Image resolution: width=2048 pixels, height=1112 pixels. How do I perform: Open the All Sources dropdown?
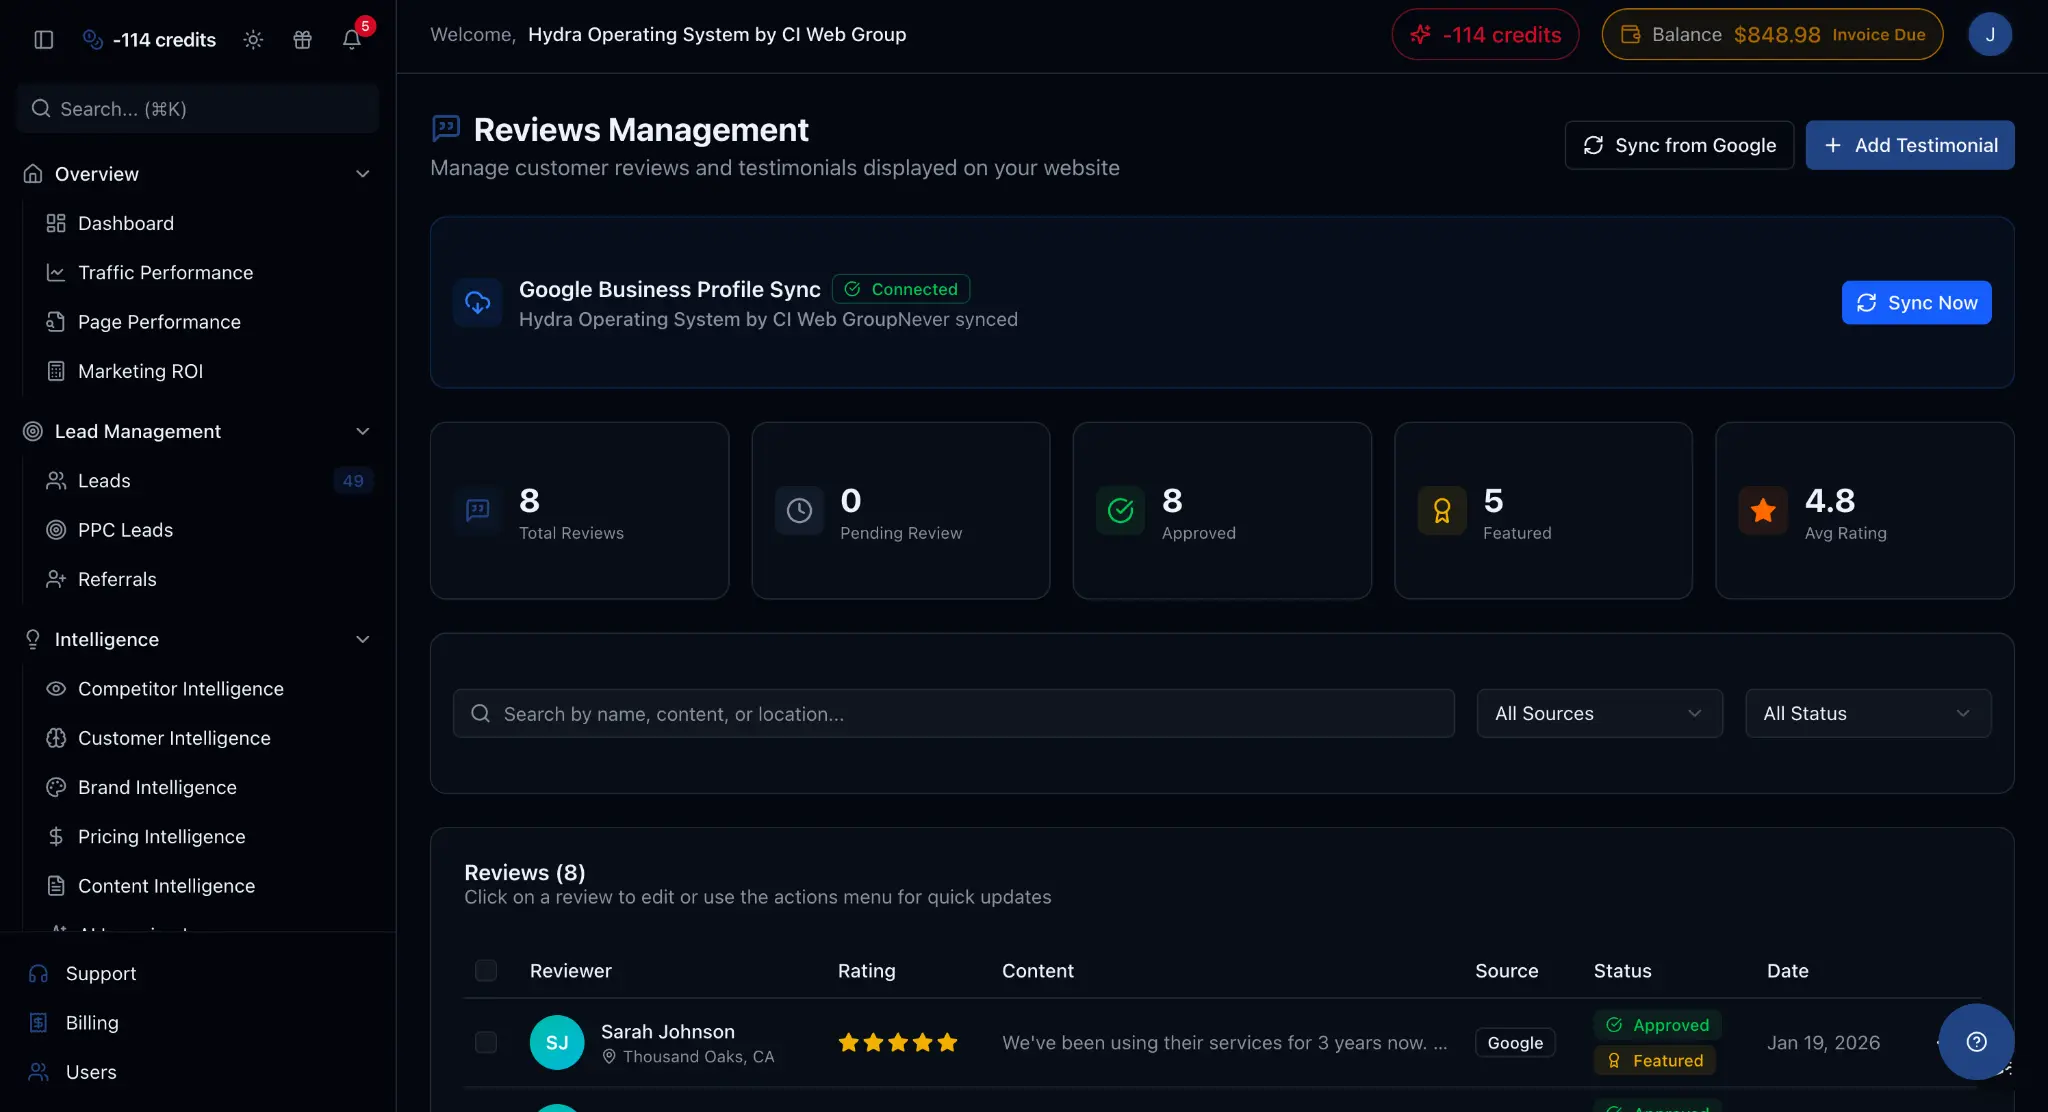pos(1599,713)
